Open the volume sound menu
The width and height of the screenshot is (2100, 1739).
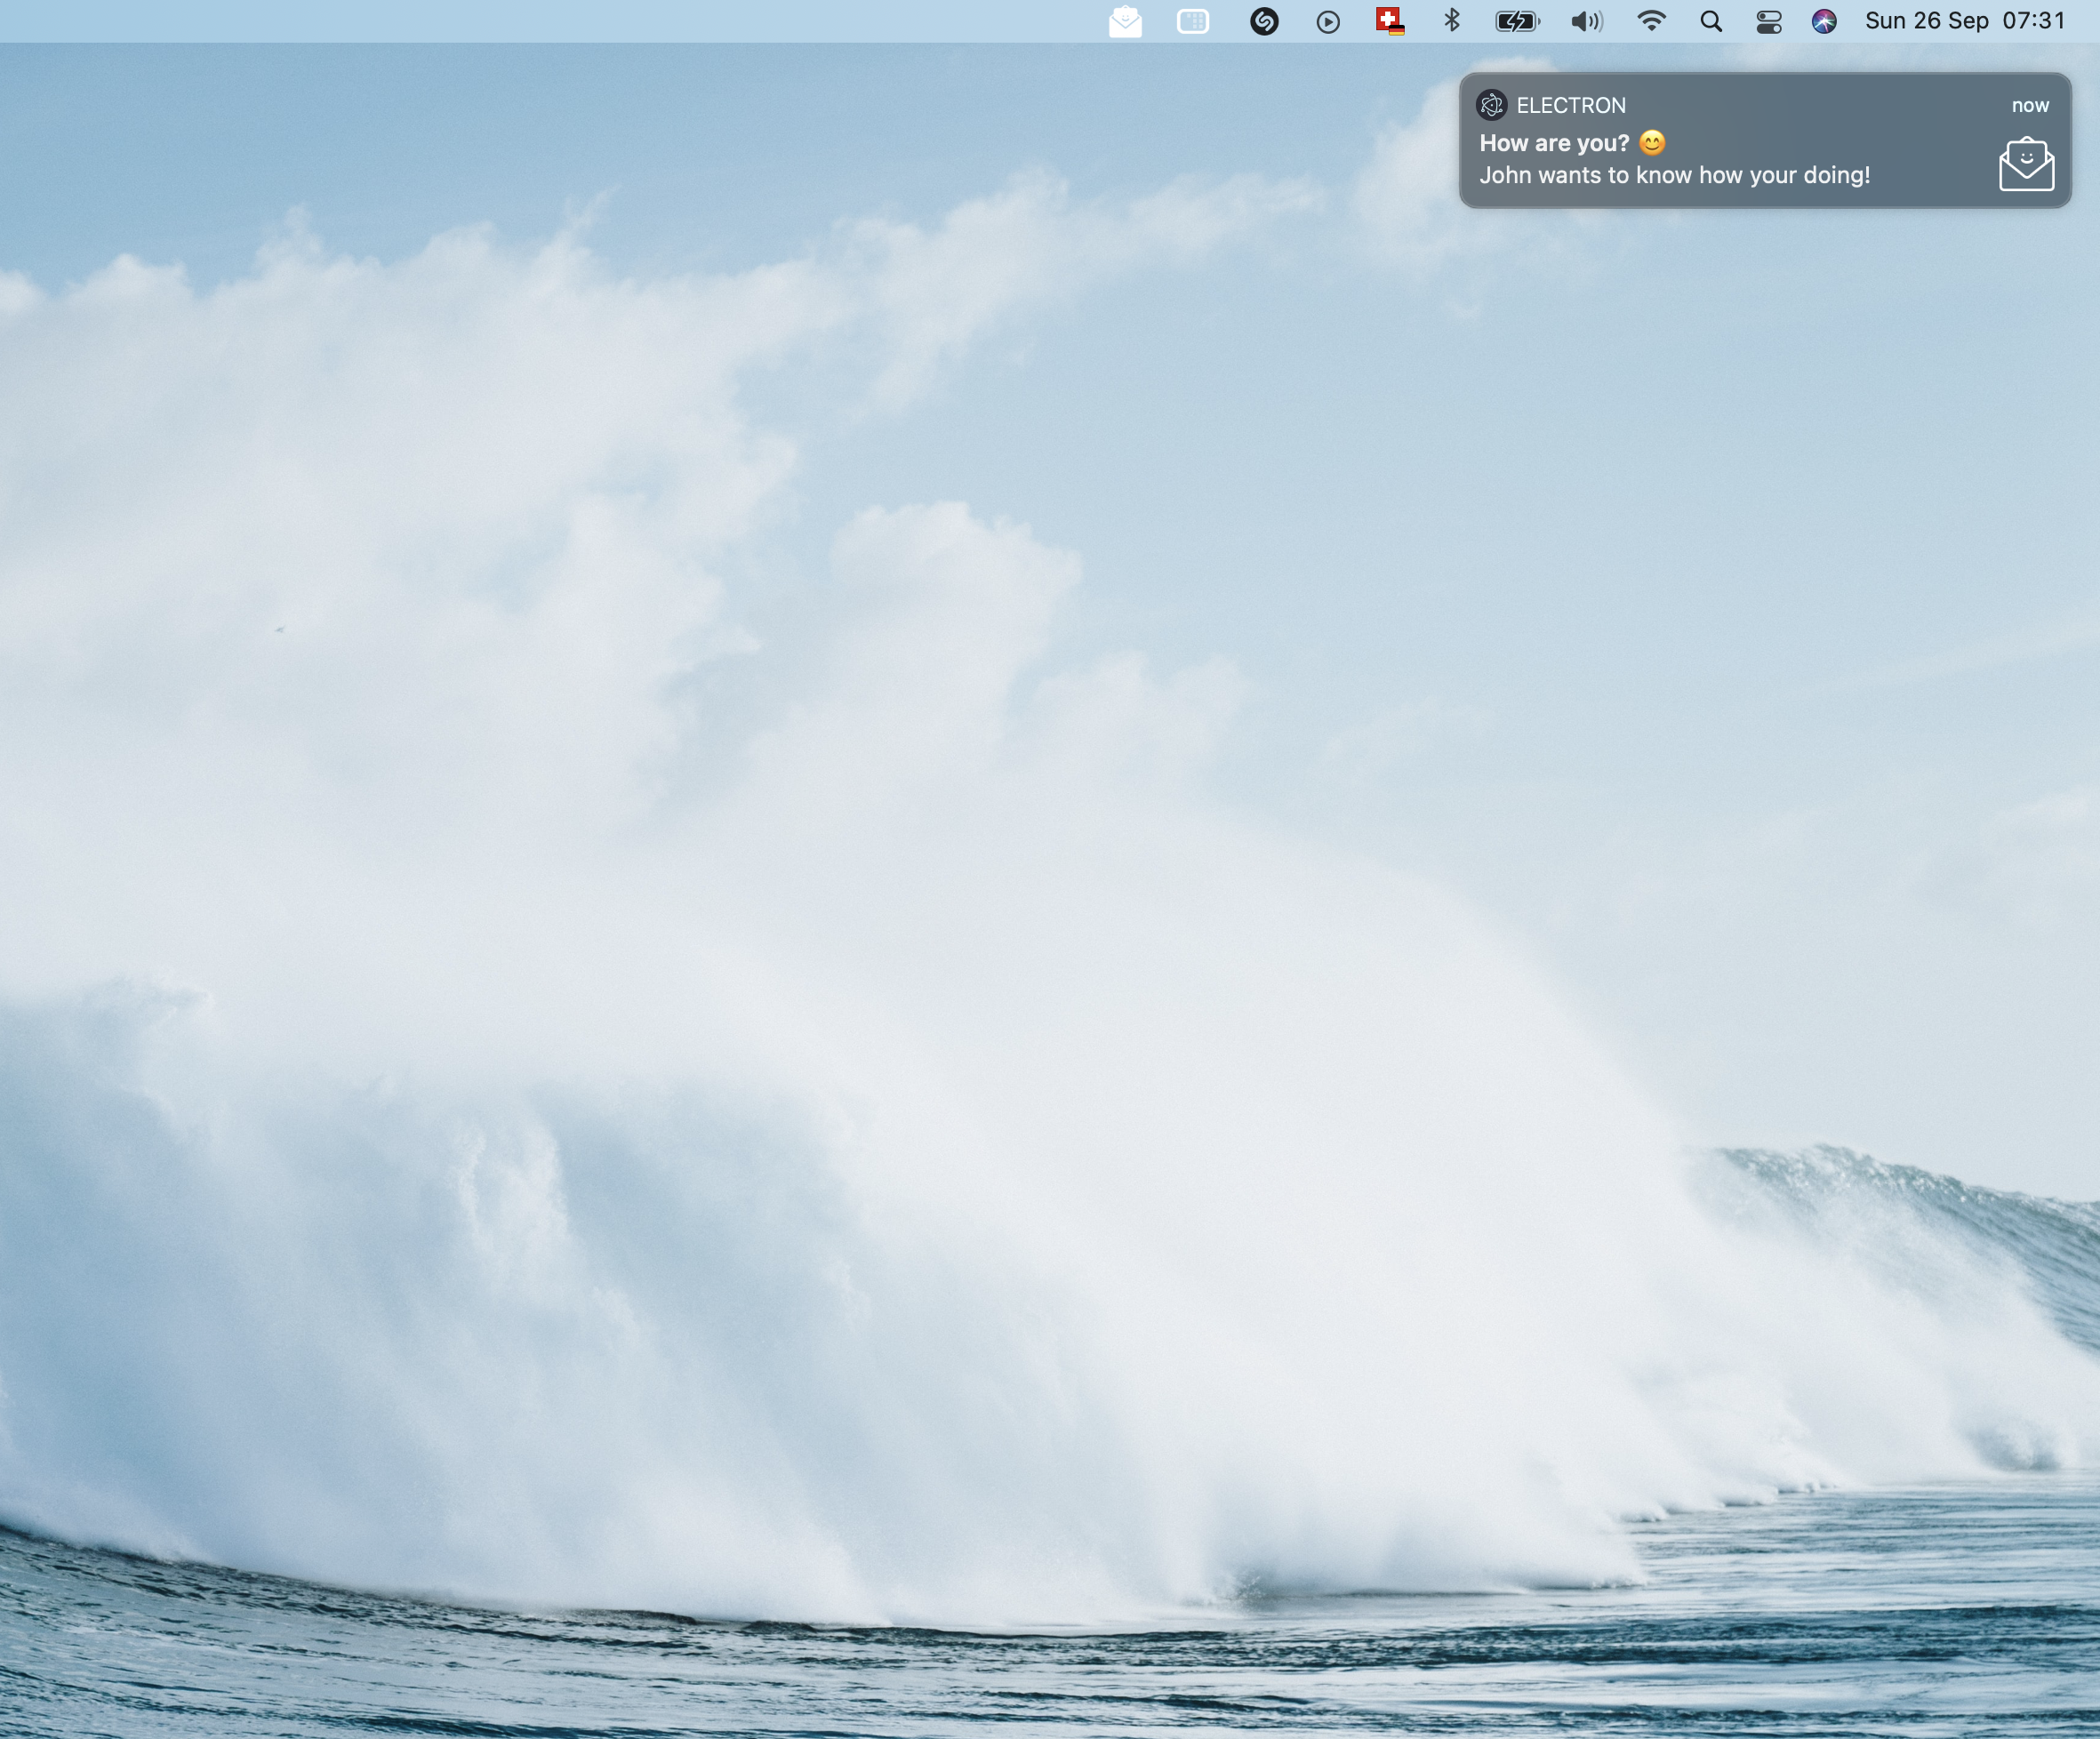[1586, 21]
